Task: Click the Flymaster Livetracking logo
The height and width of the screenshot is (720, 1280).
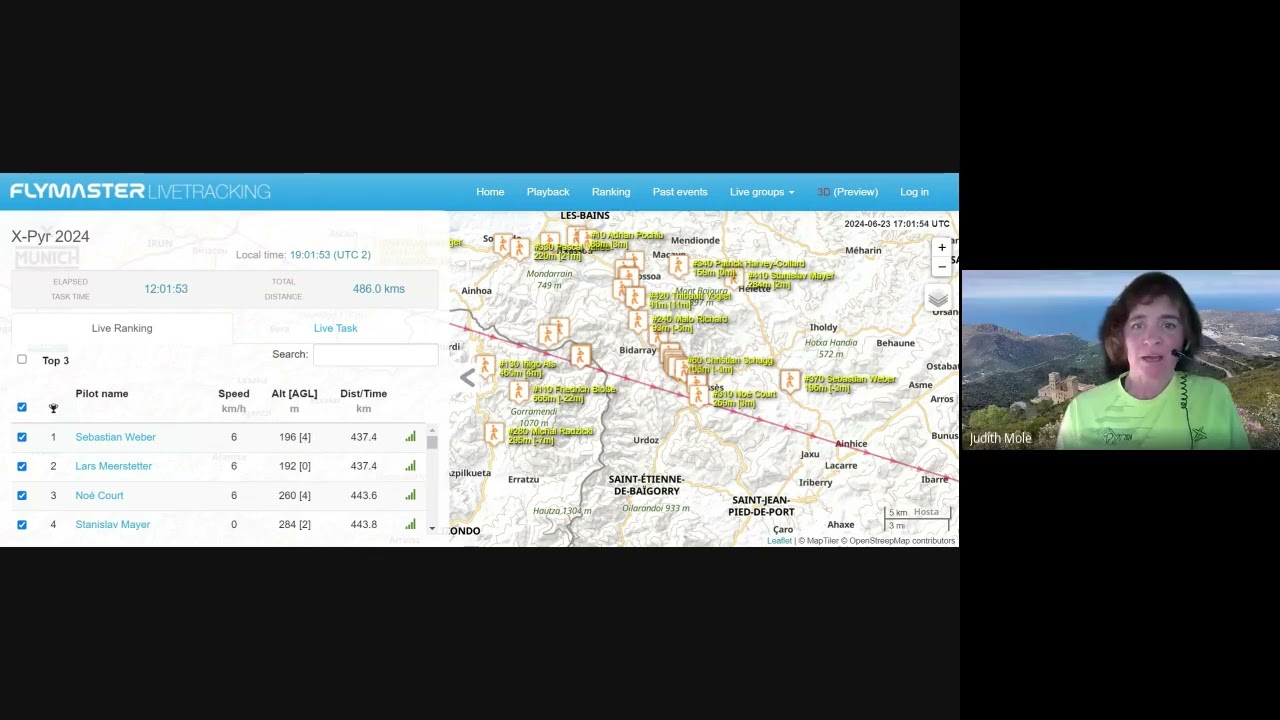Action: click(140, 191)
